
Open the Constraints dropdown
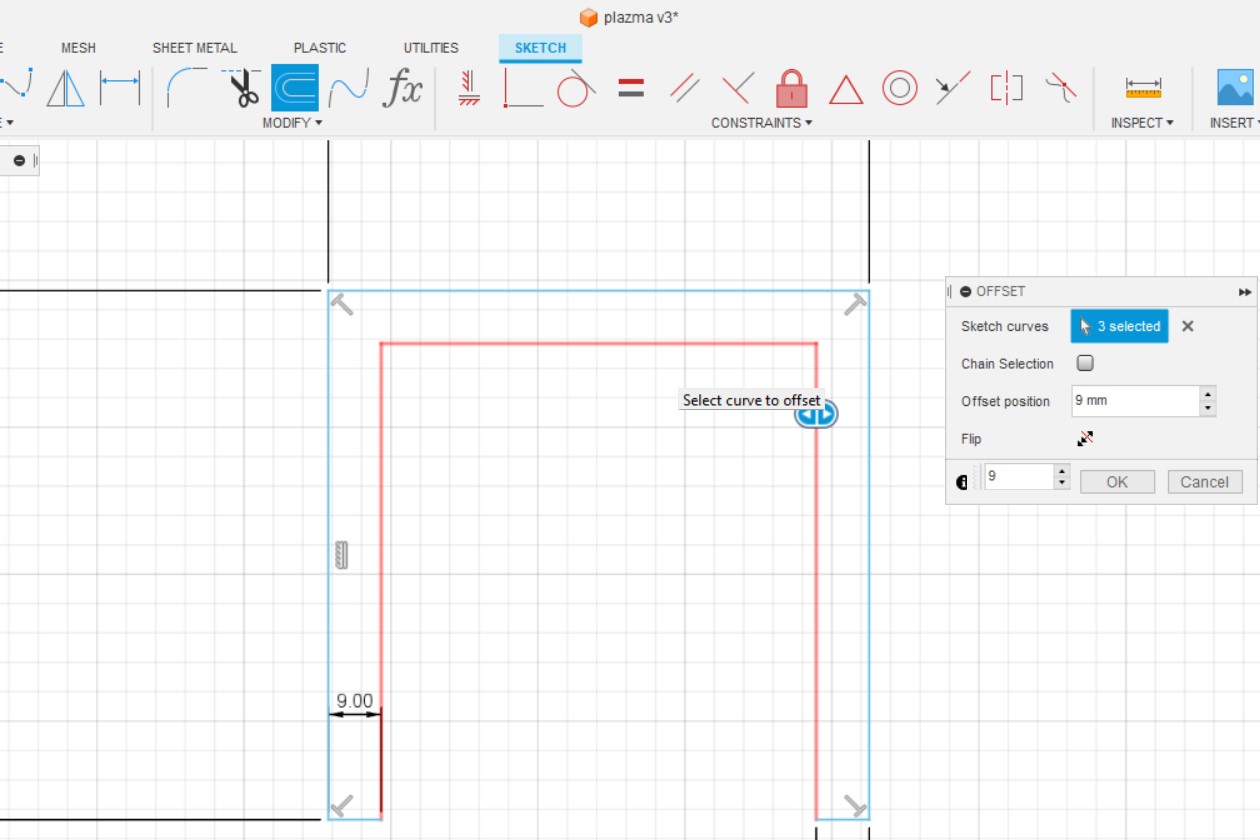(763, 123)
